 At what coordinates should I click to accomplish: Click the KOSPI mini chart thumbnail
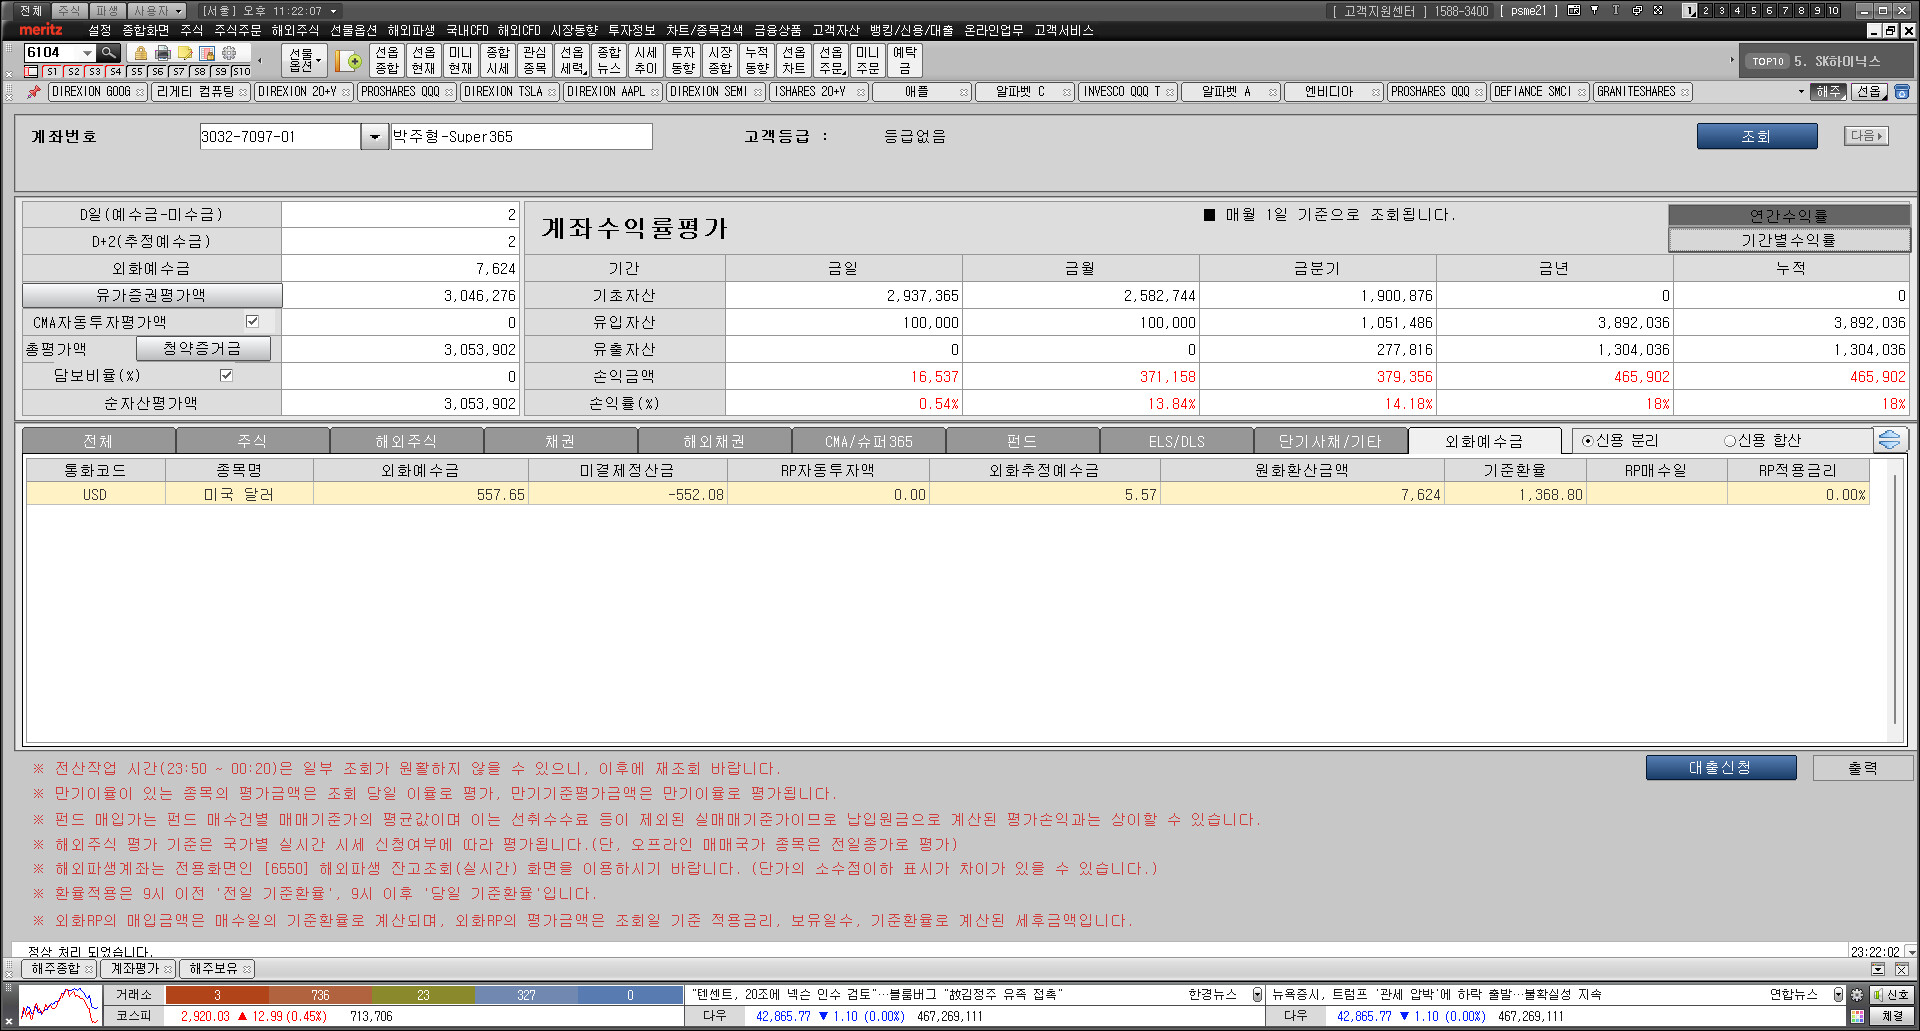tap(59, 1006)
